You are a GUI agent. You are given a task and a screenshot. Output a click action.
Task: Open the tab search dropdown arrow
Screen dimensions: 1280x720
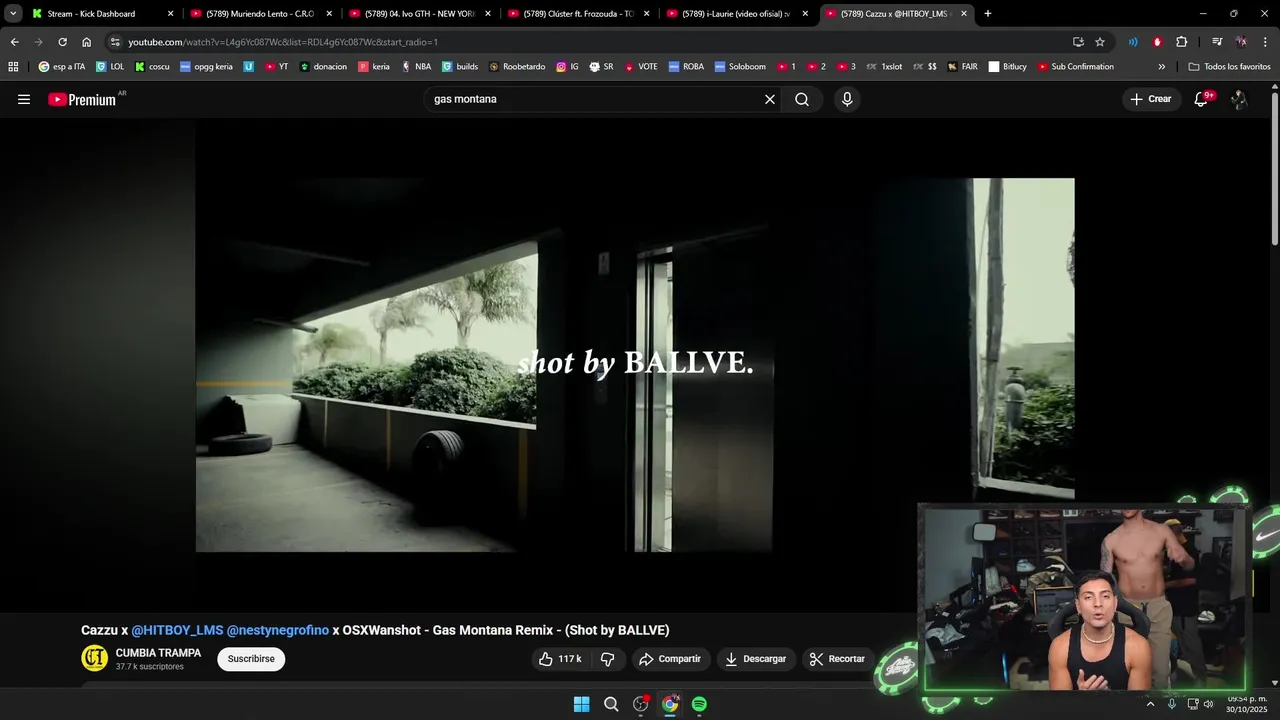coord(13,14)
